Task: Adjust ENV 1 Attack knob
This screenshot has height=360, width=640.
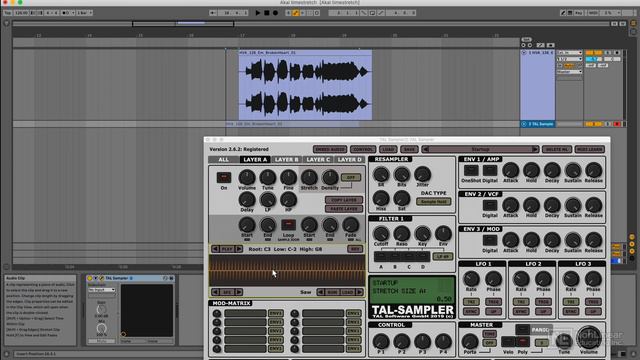Action: pos(510,171)
